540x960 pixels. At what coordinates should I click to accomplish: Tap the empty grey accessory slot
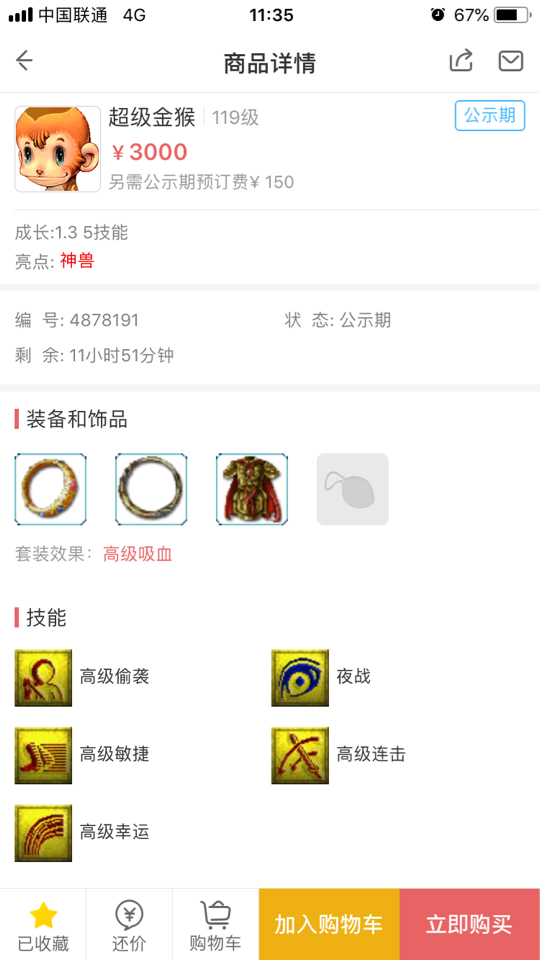point(353,489)
